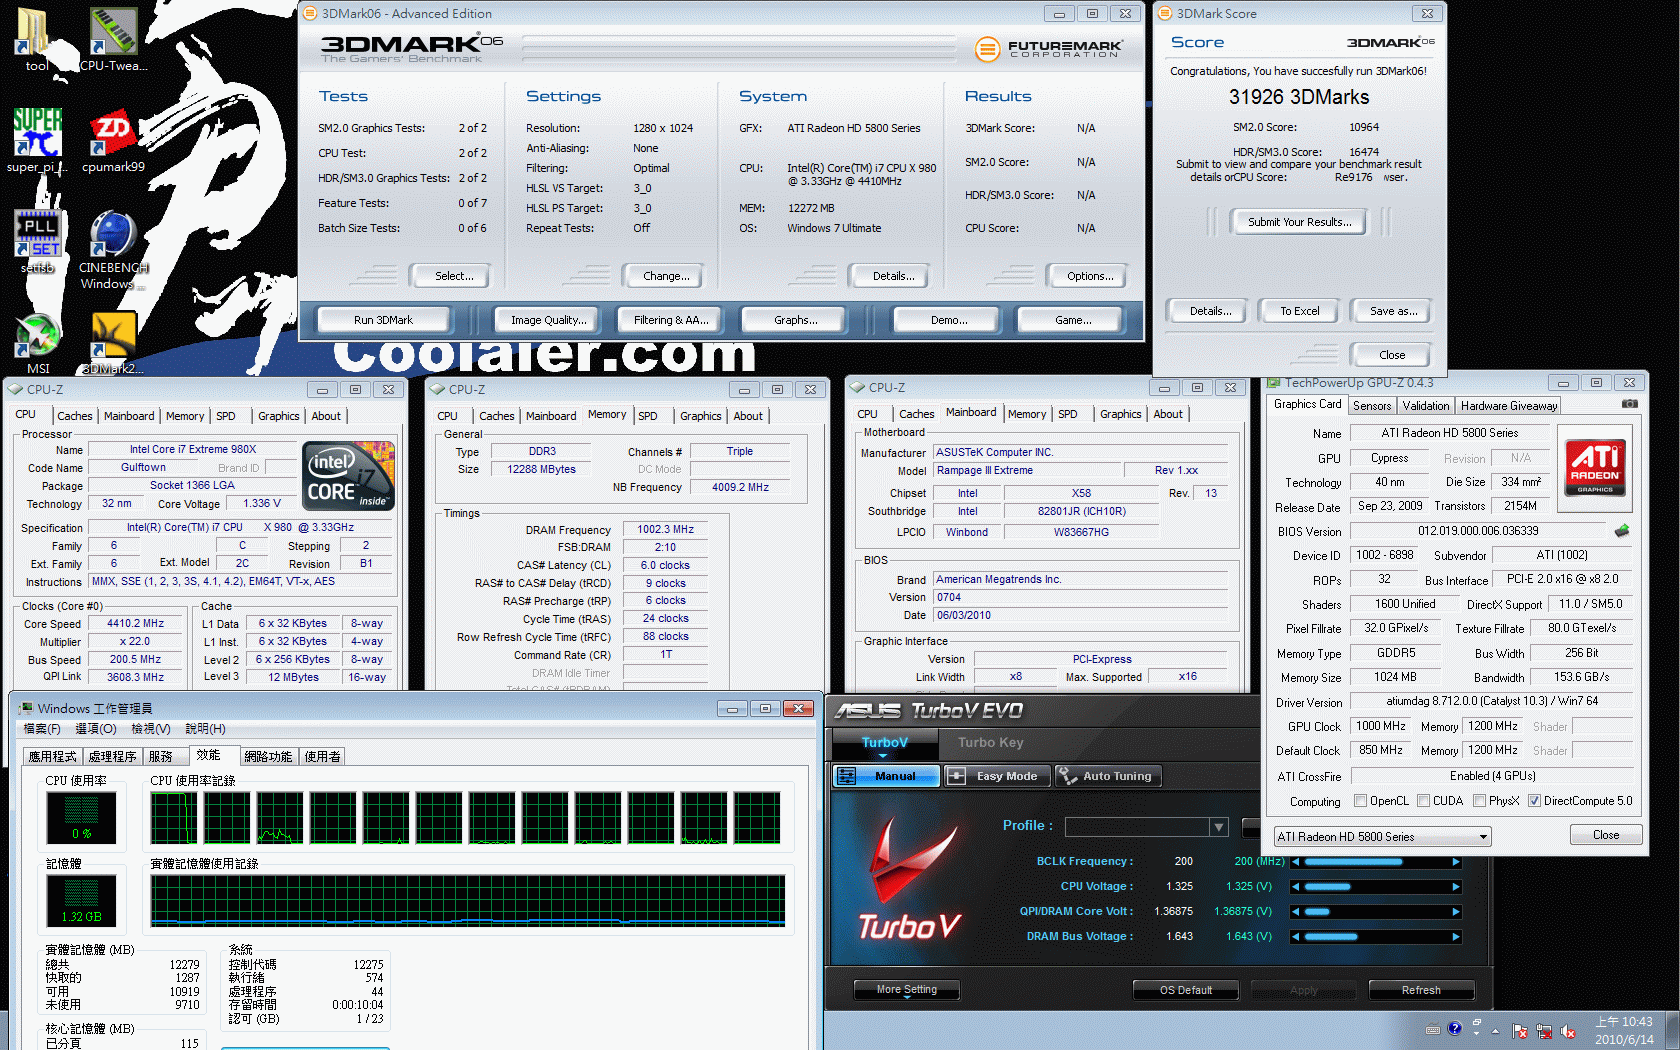Screen dimensions: 1680x1050
Task: Click the GPU-Z screenshot camera icon
Action: tap(1629, 404)
